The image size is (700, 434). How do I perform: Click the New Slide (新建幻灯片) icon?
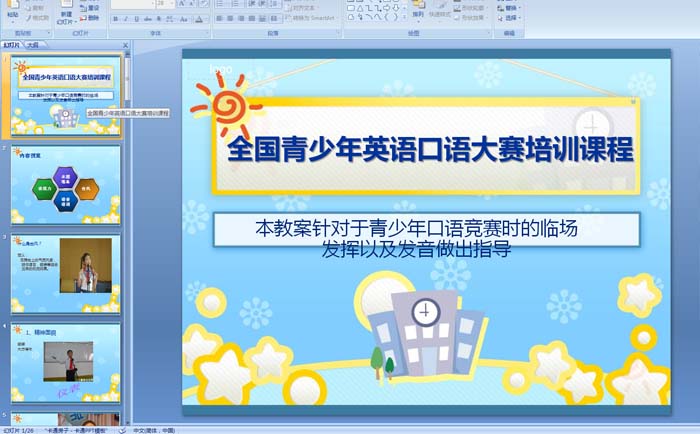67,4
